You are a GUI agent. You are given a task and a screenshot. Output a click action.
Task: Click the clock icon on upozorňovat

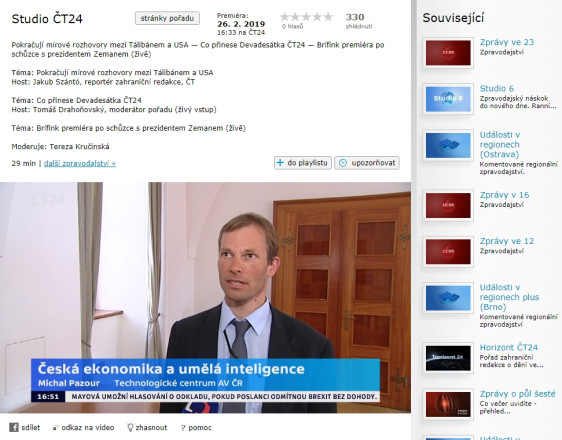(343, 163)
